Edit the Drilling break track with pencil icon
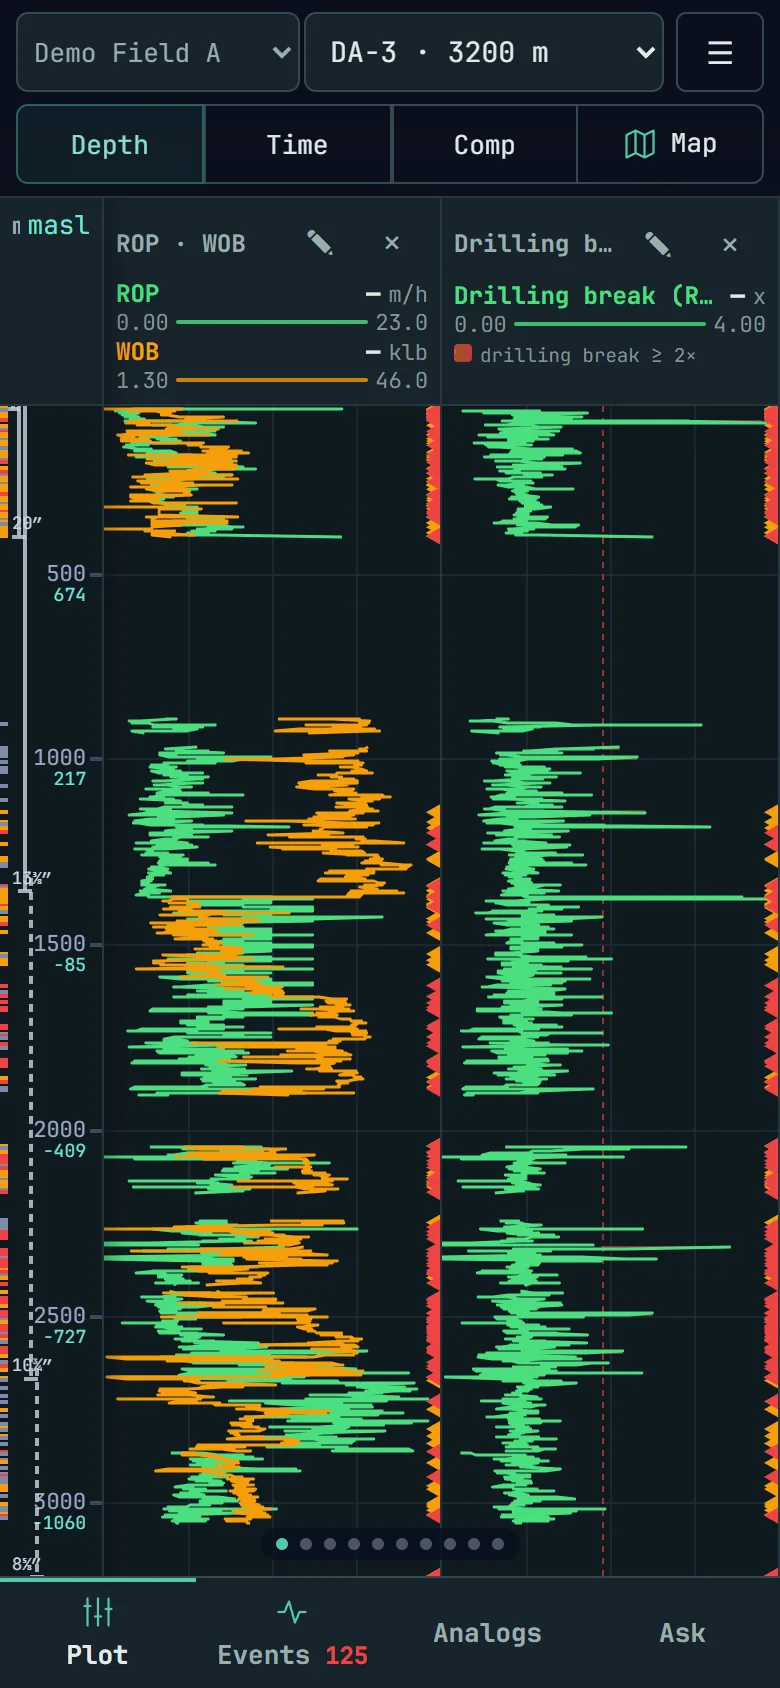780x1688 pixels. click(x=658, y=244)
